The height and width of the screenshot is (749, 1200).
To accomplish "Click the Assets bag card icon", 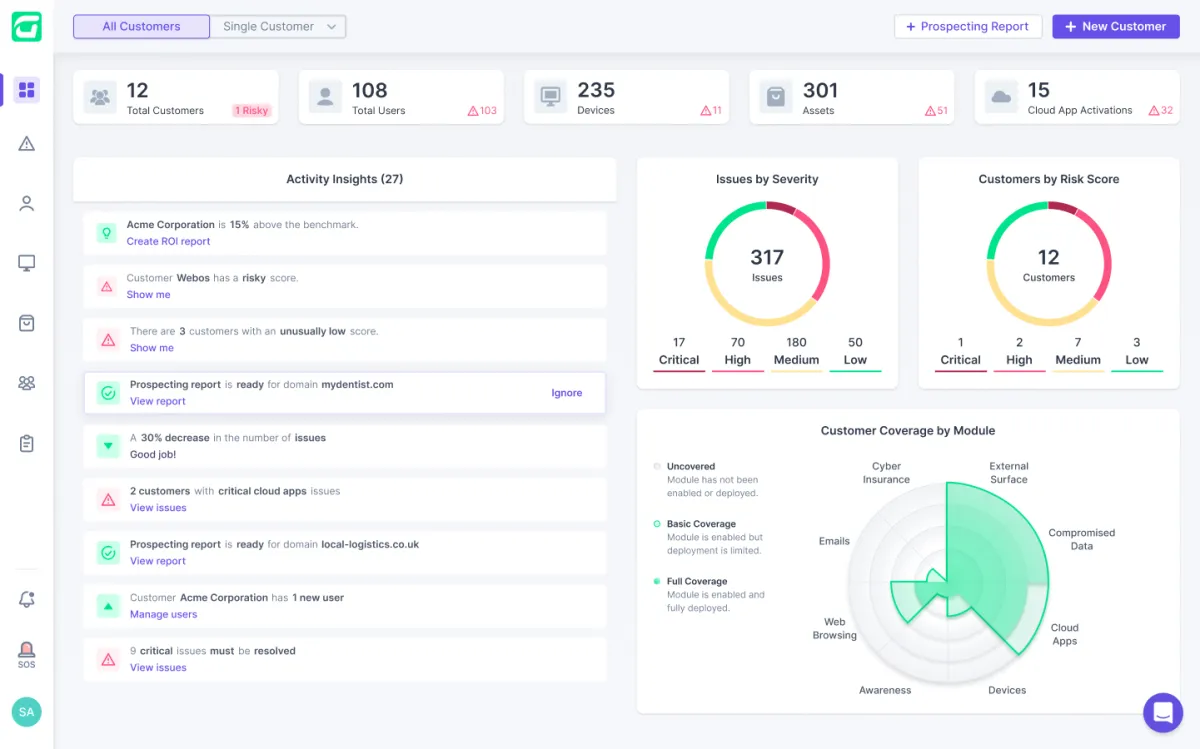I will click(776, 97).
